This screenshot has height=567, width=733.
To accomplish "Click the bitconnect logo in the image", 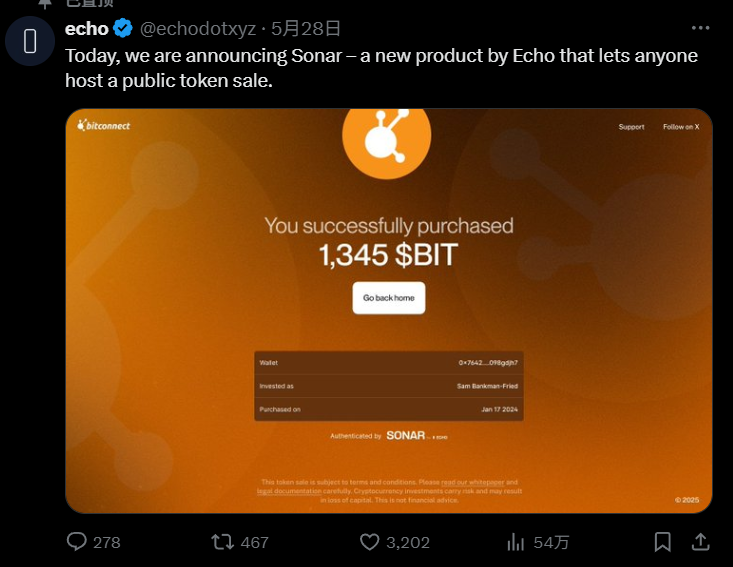I will click(x=104, y=126).
